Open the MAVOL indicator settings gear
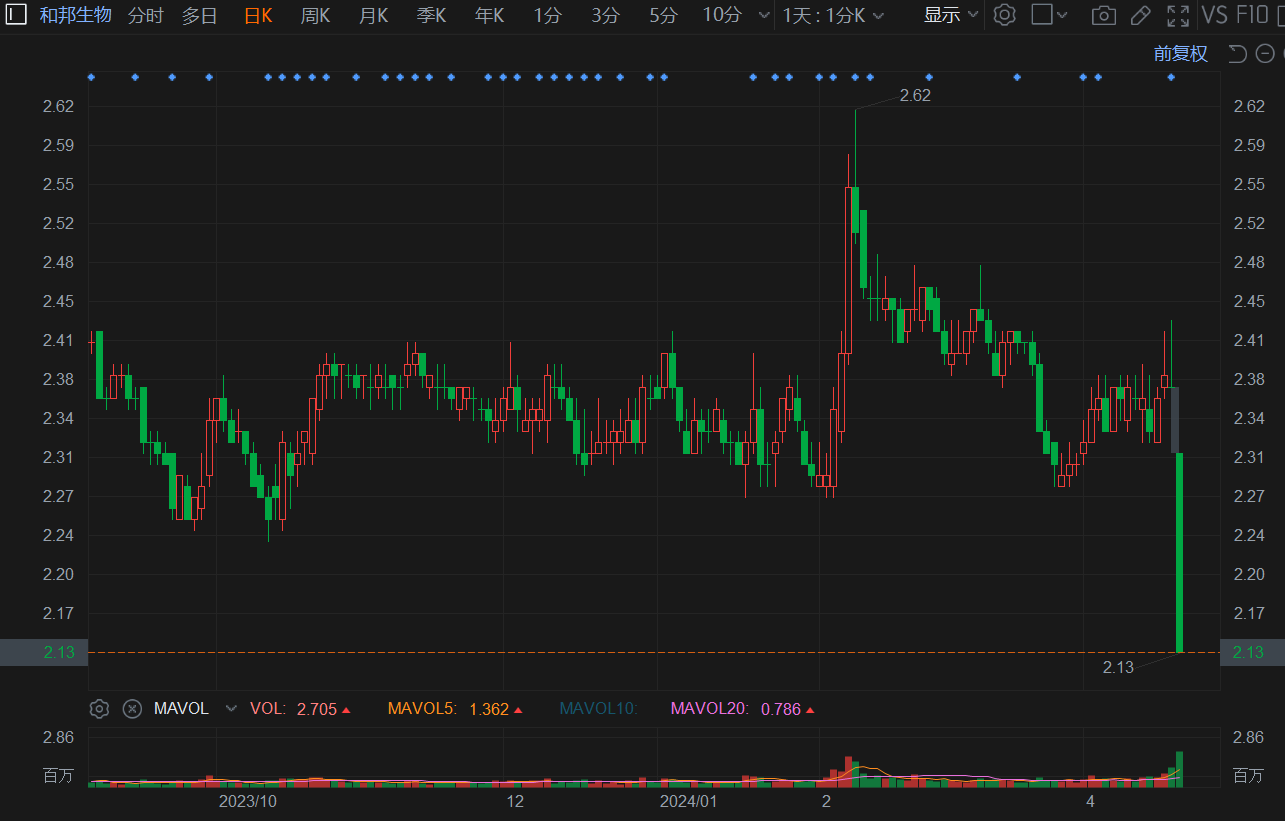 (99, 709)
